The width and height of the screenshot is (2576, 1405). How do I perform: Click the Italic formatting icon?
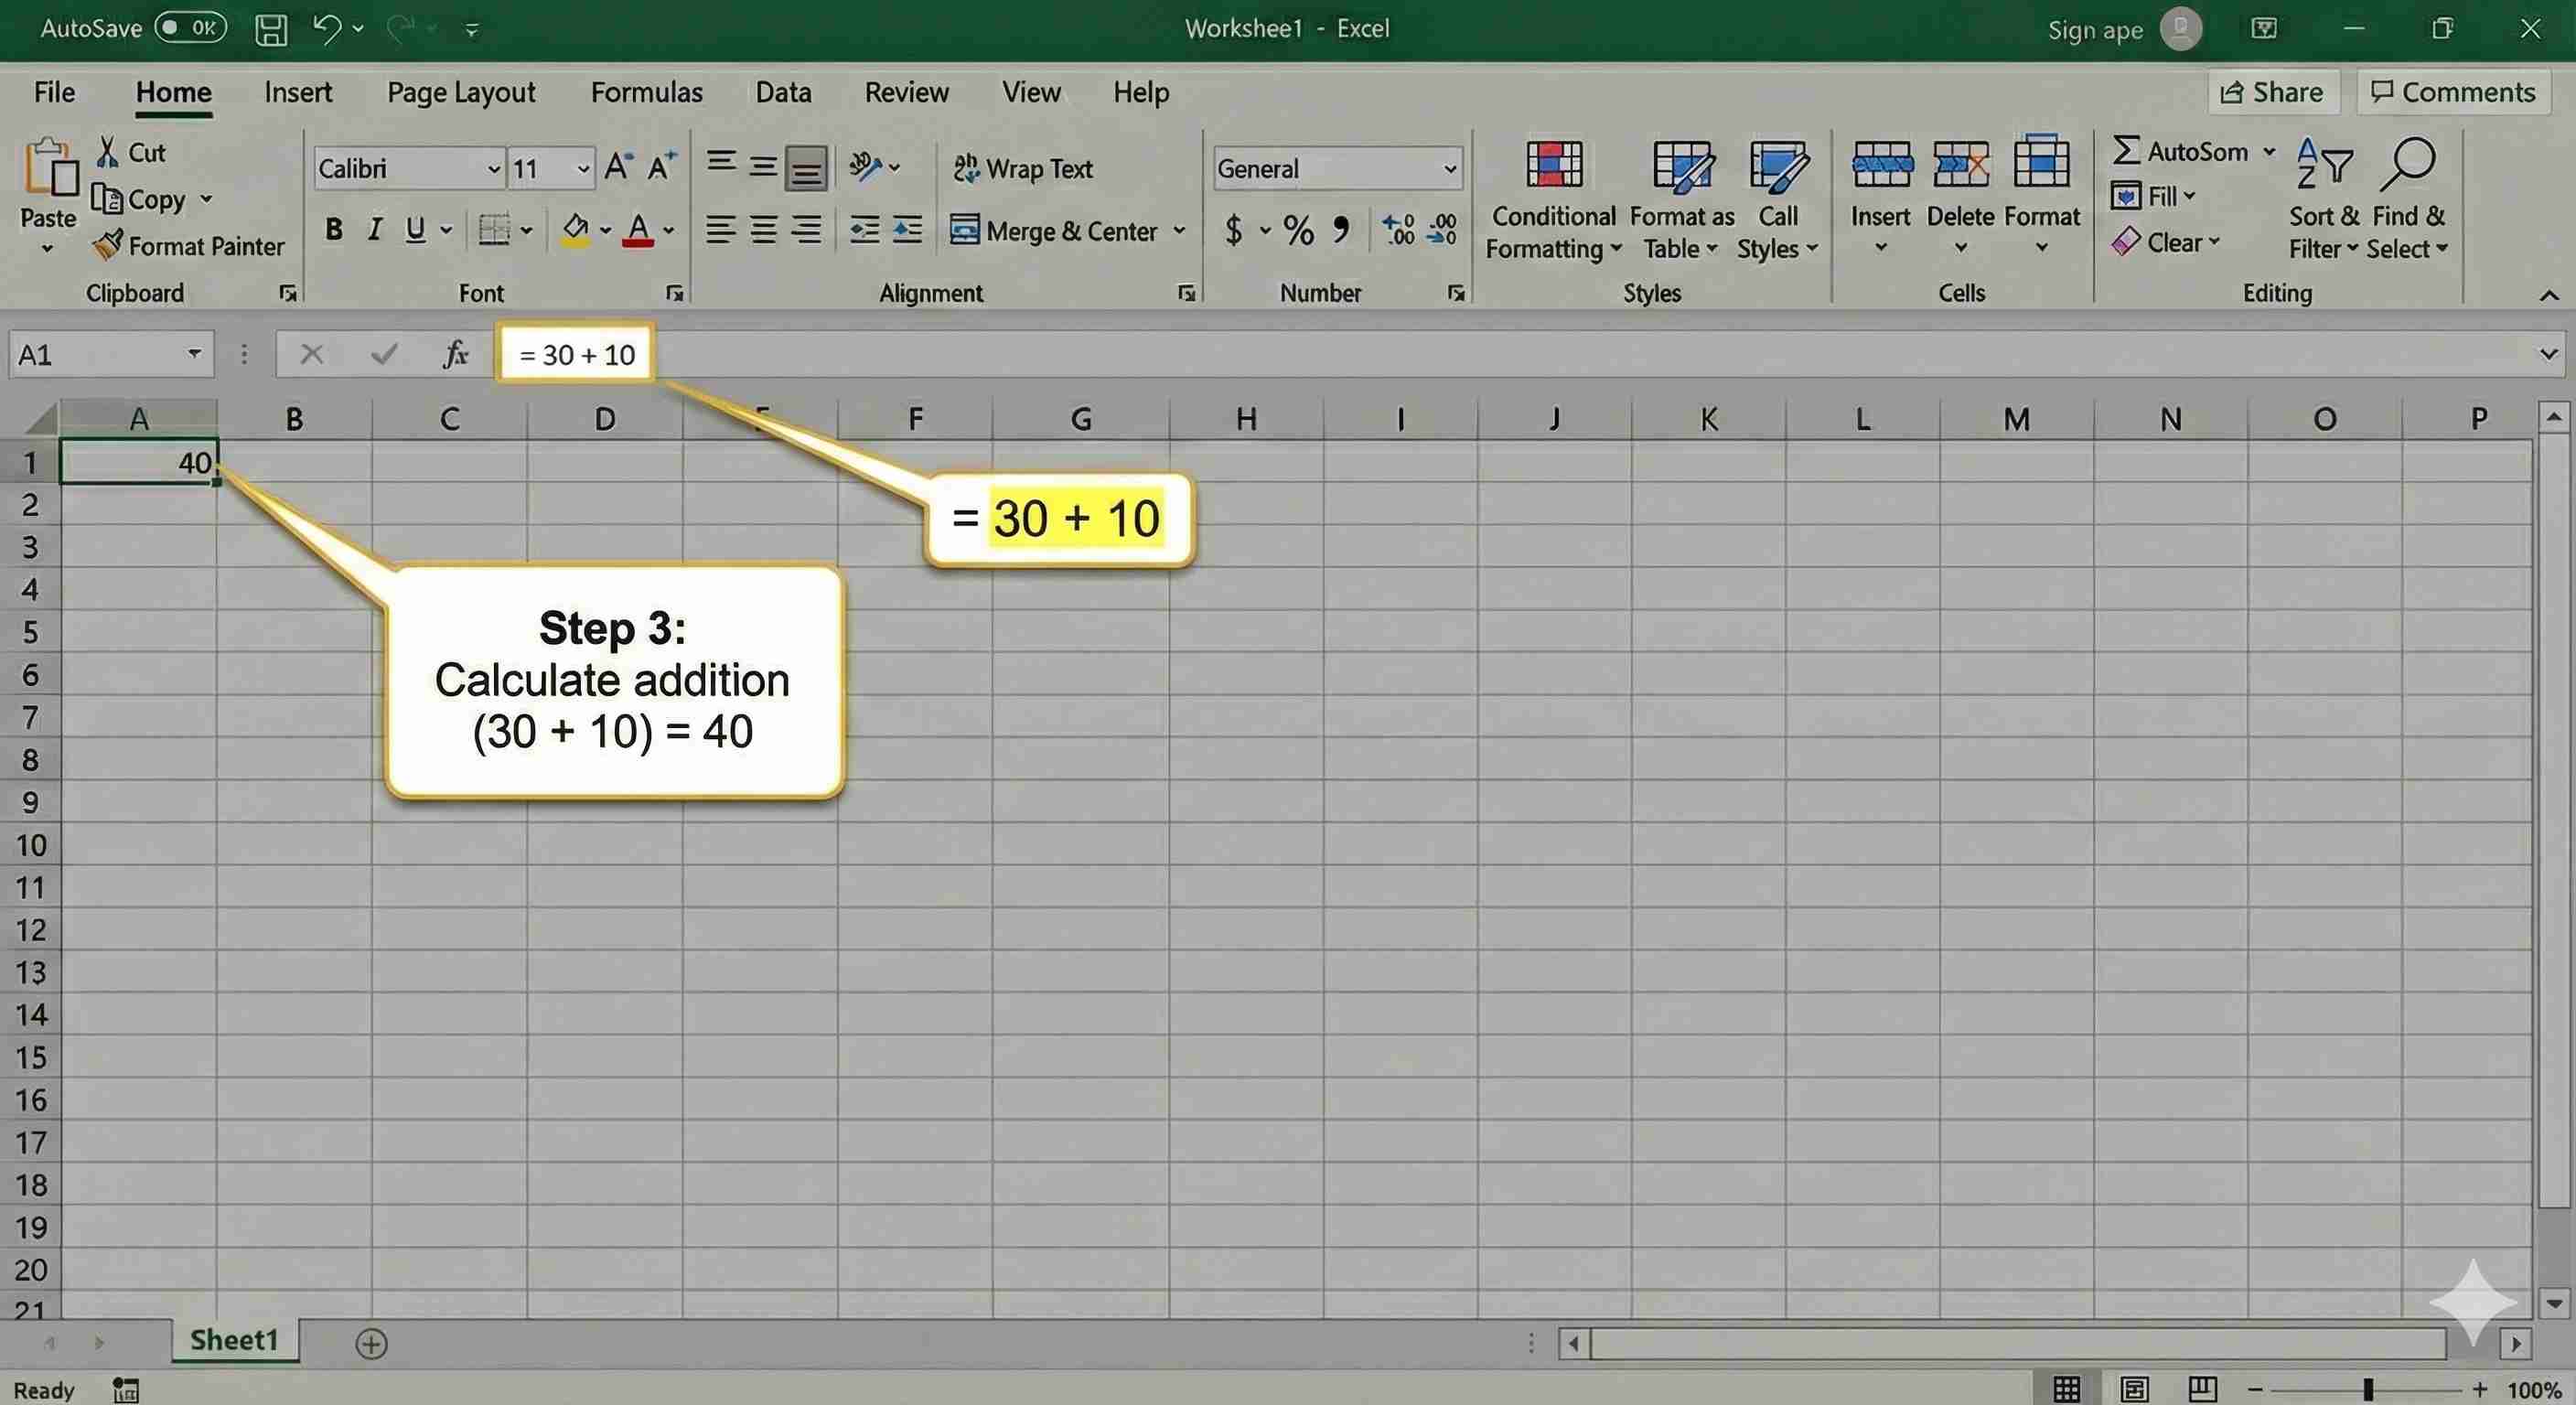tap(374, 229)
